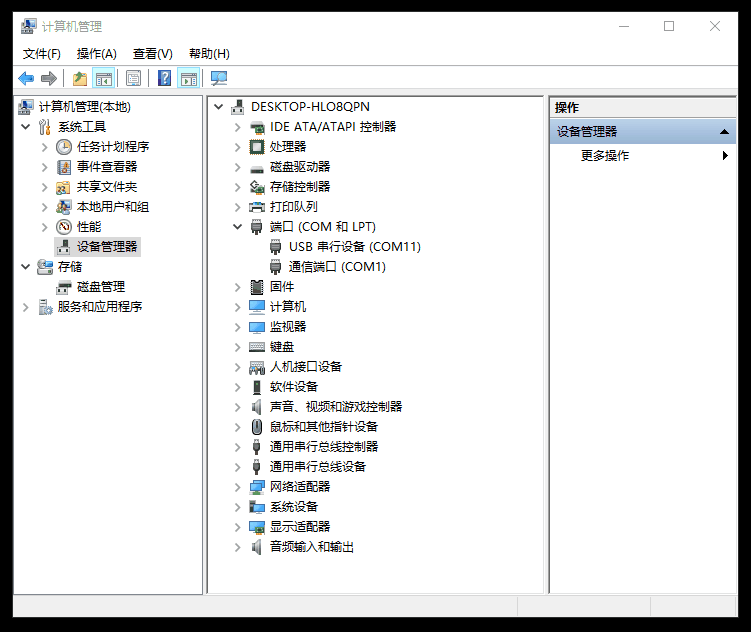
Task: Select 磁盘管理 in the left tree
Action: click(x=101, y=287)
